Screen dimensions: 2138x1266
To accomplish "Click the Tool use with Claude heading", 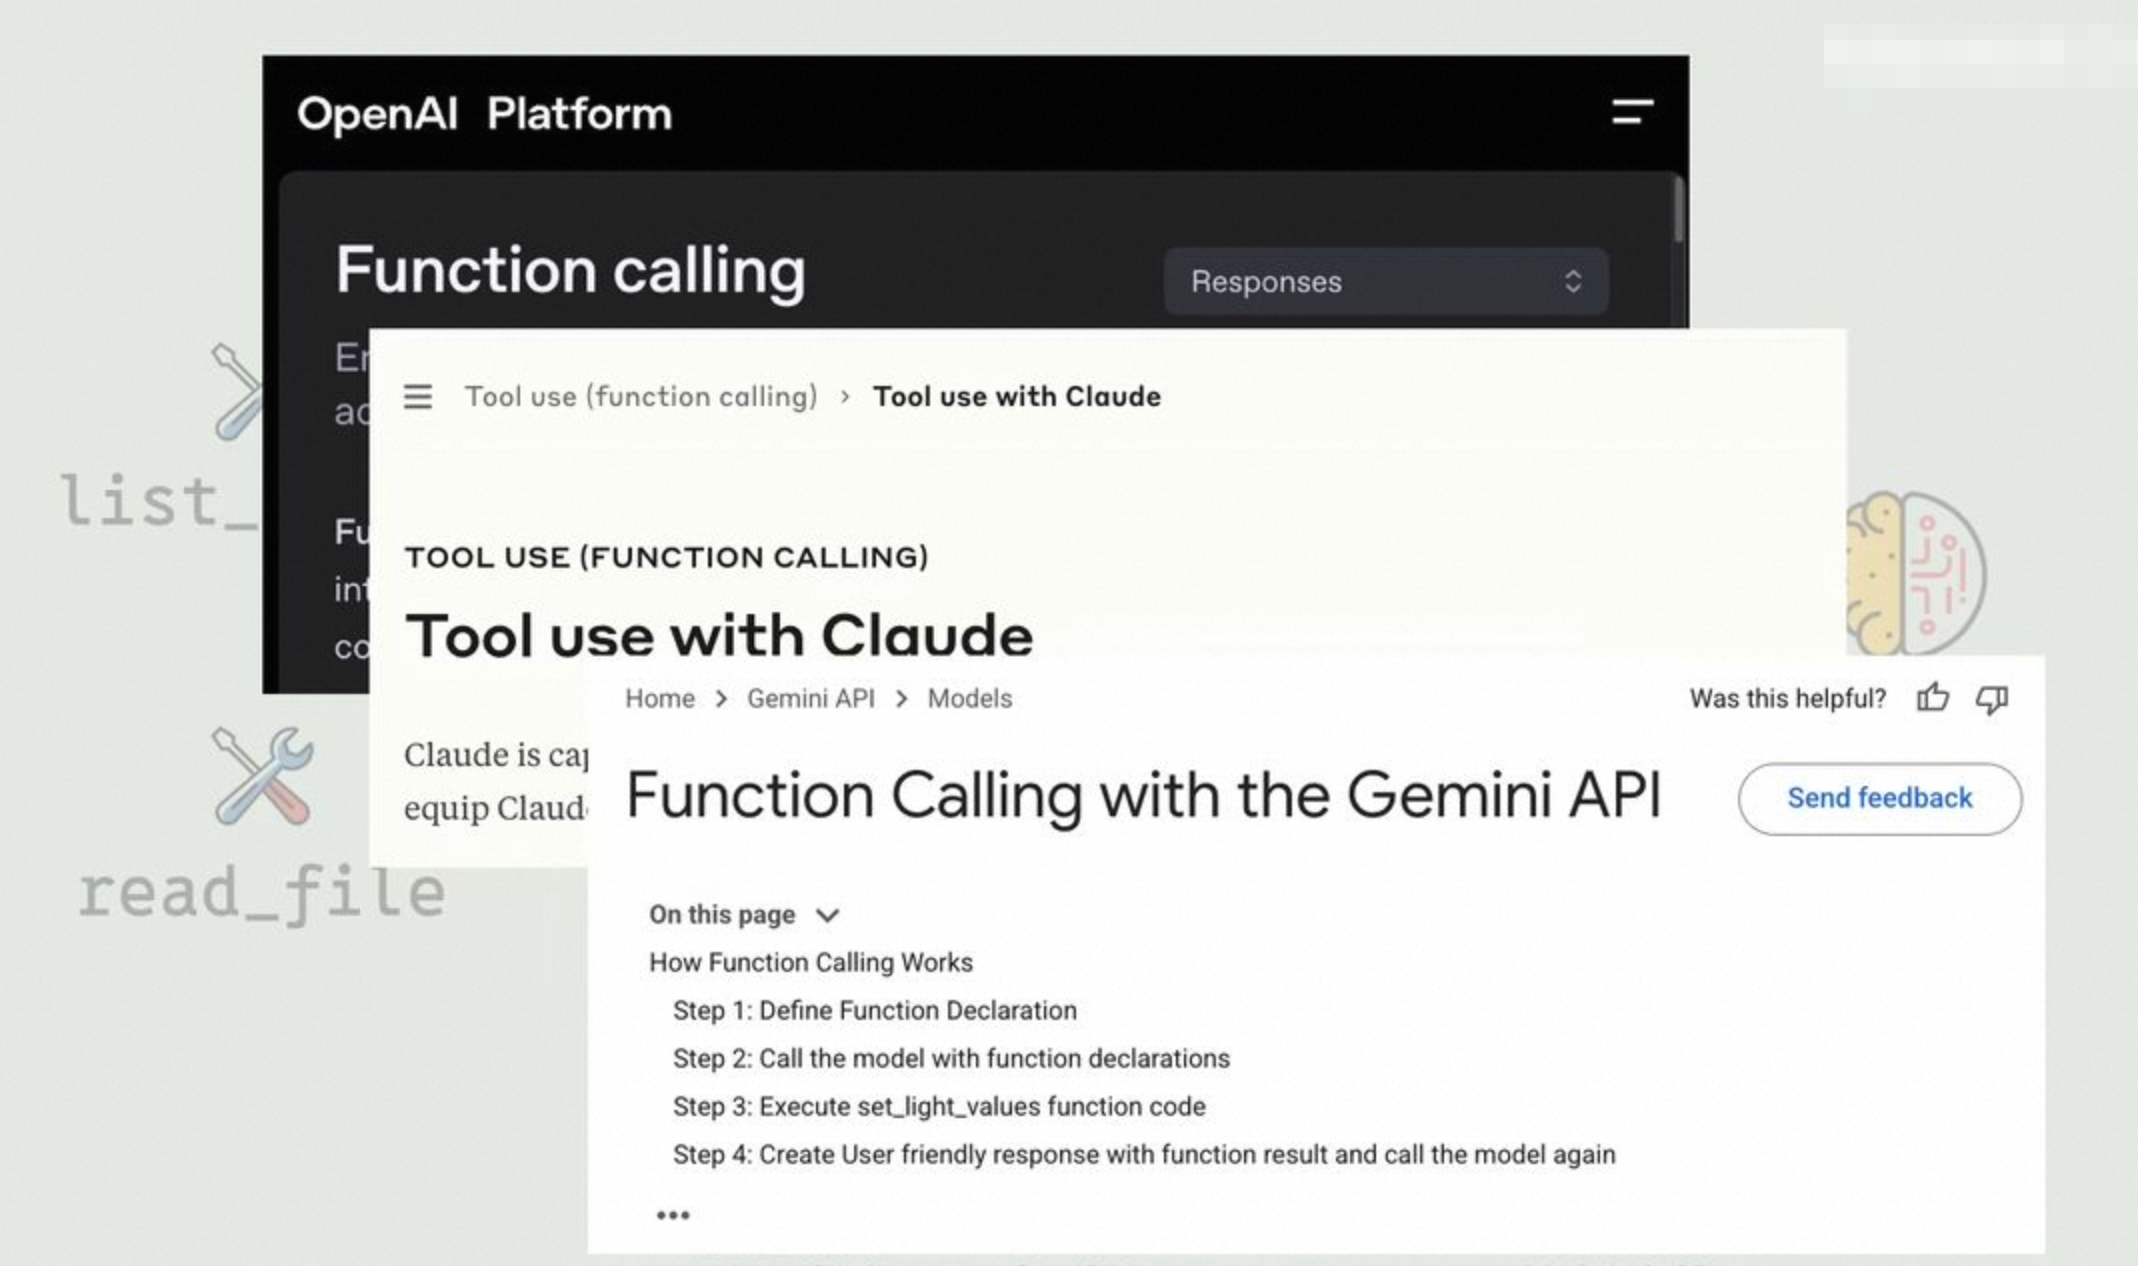I will [719, 635].
